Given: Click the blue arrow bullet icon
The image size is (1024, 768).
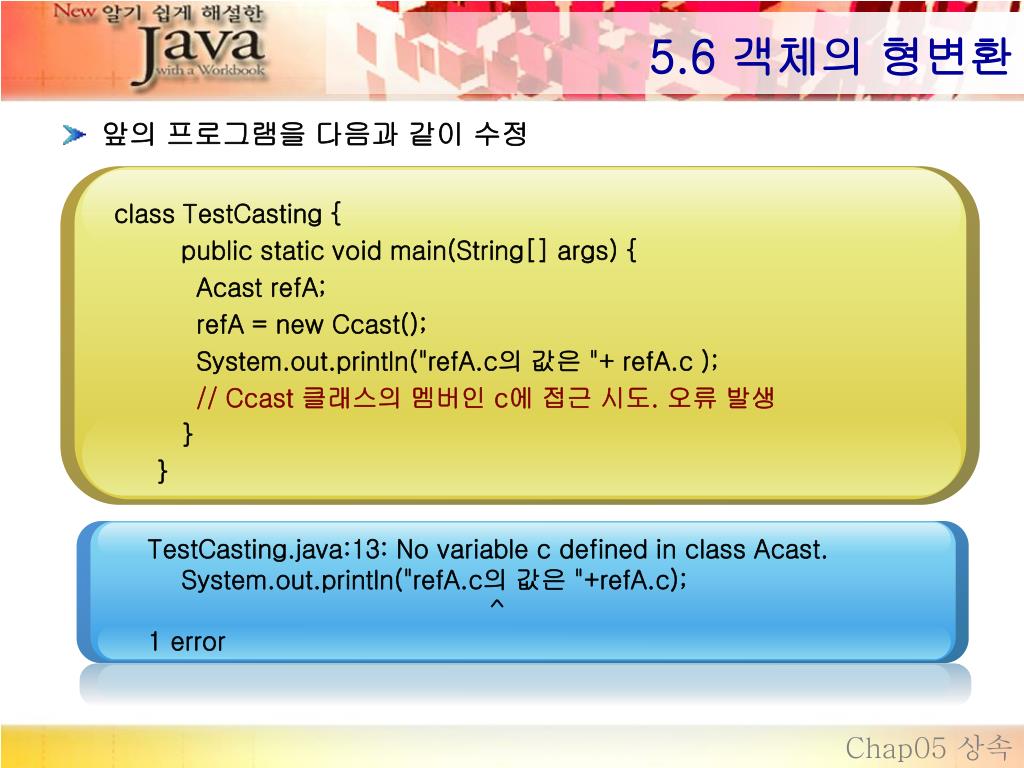Looking at the screenshot, I should pyautogui.click(x=74, y=135).
